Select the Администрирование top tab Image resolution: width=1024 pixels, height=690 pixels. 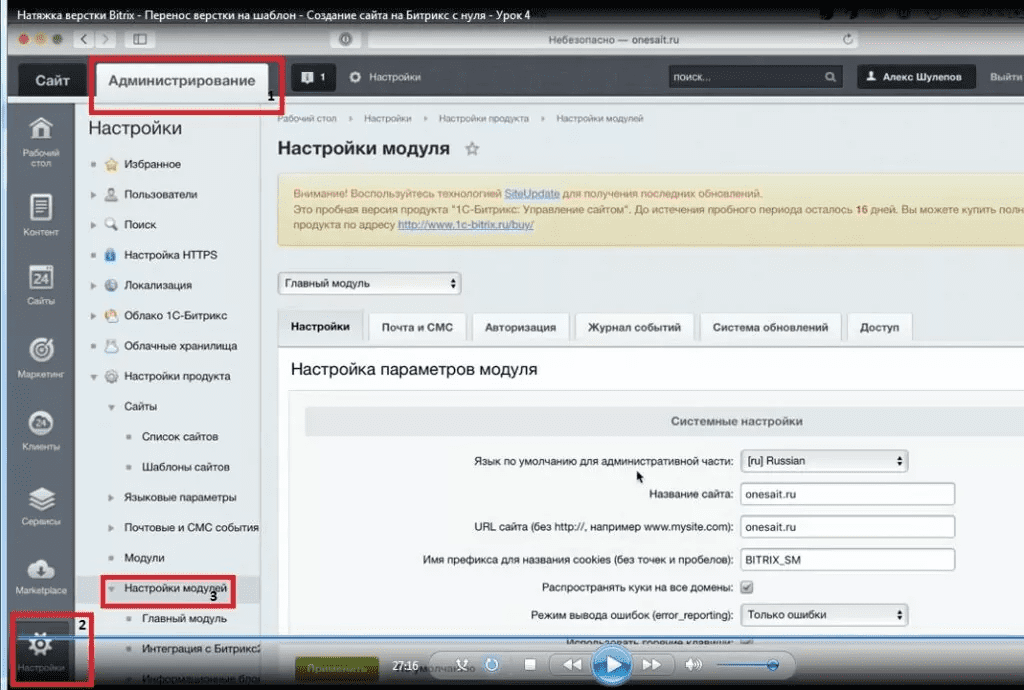click(182, 80)
